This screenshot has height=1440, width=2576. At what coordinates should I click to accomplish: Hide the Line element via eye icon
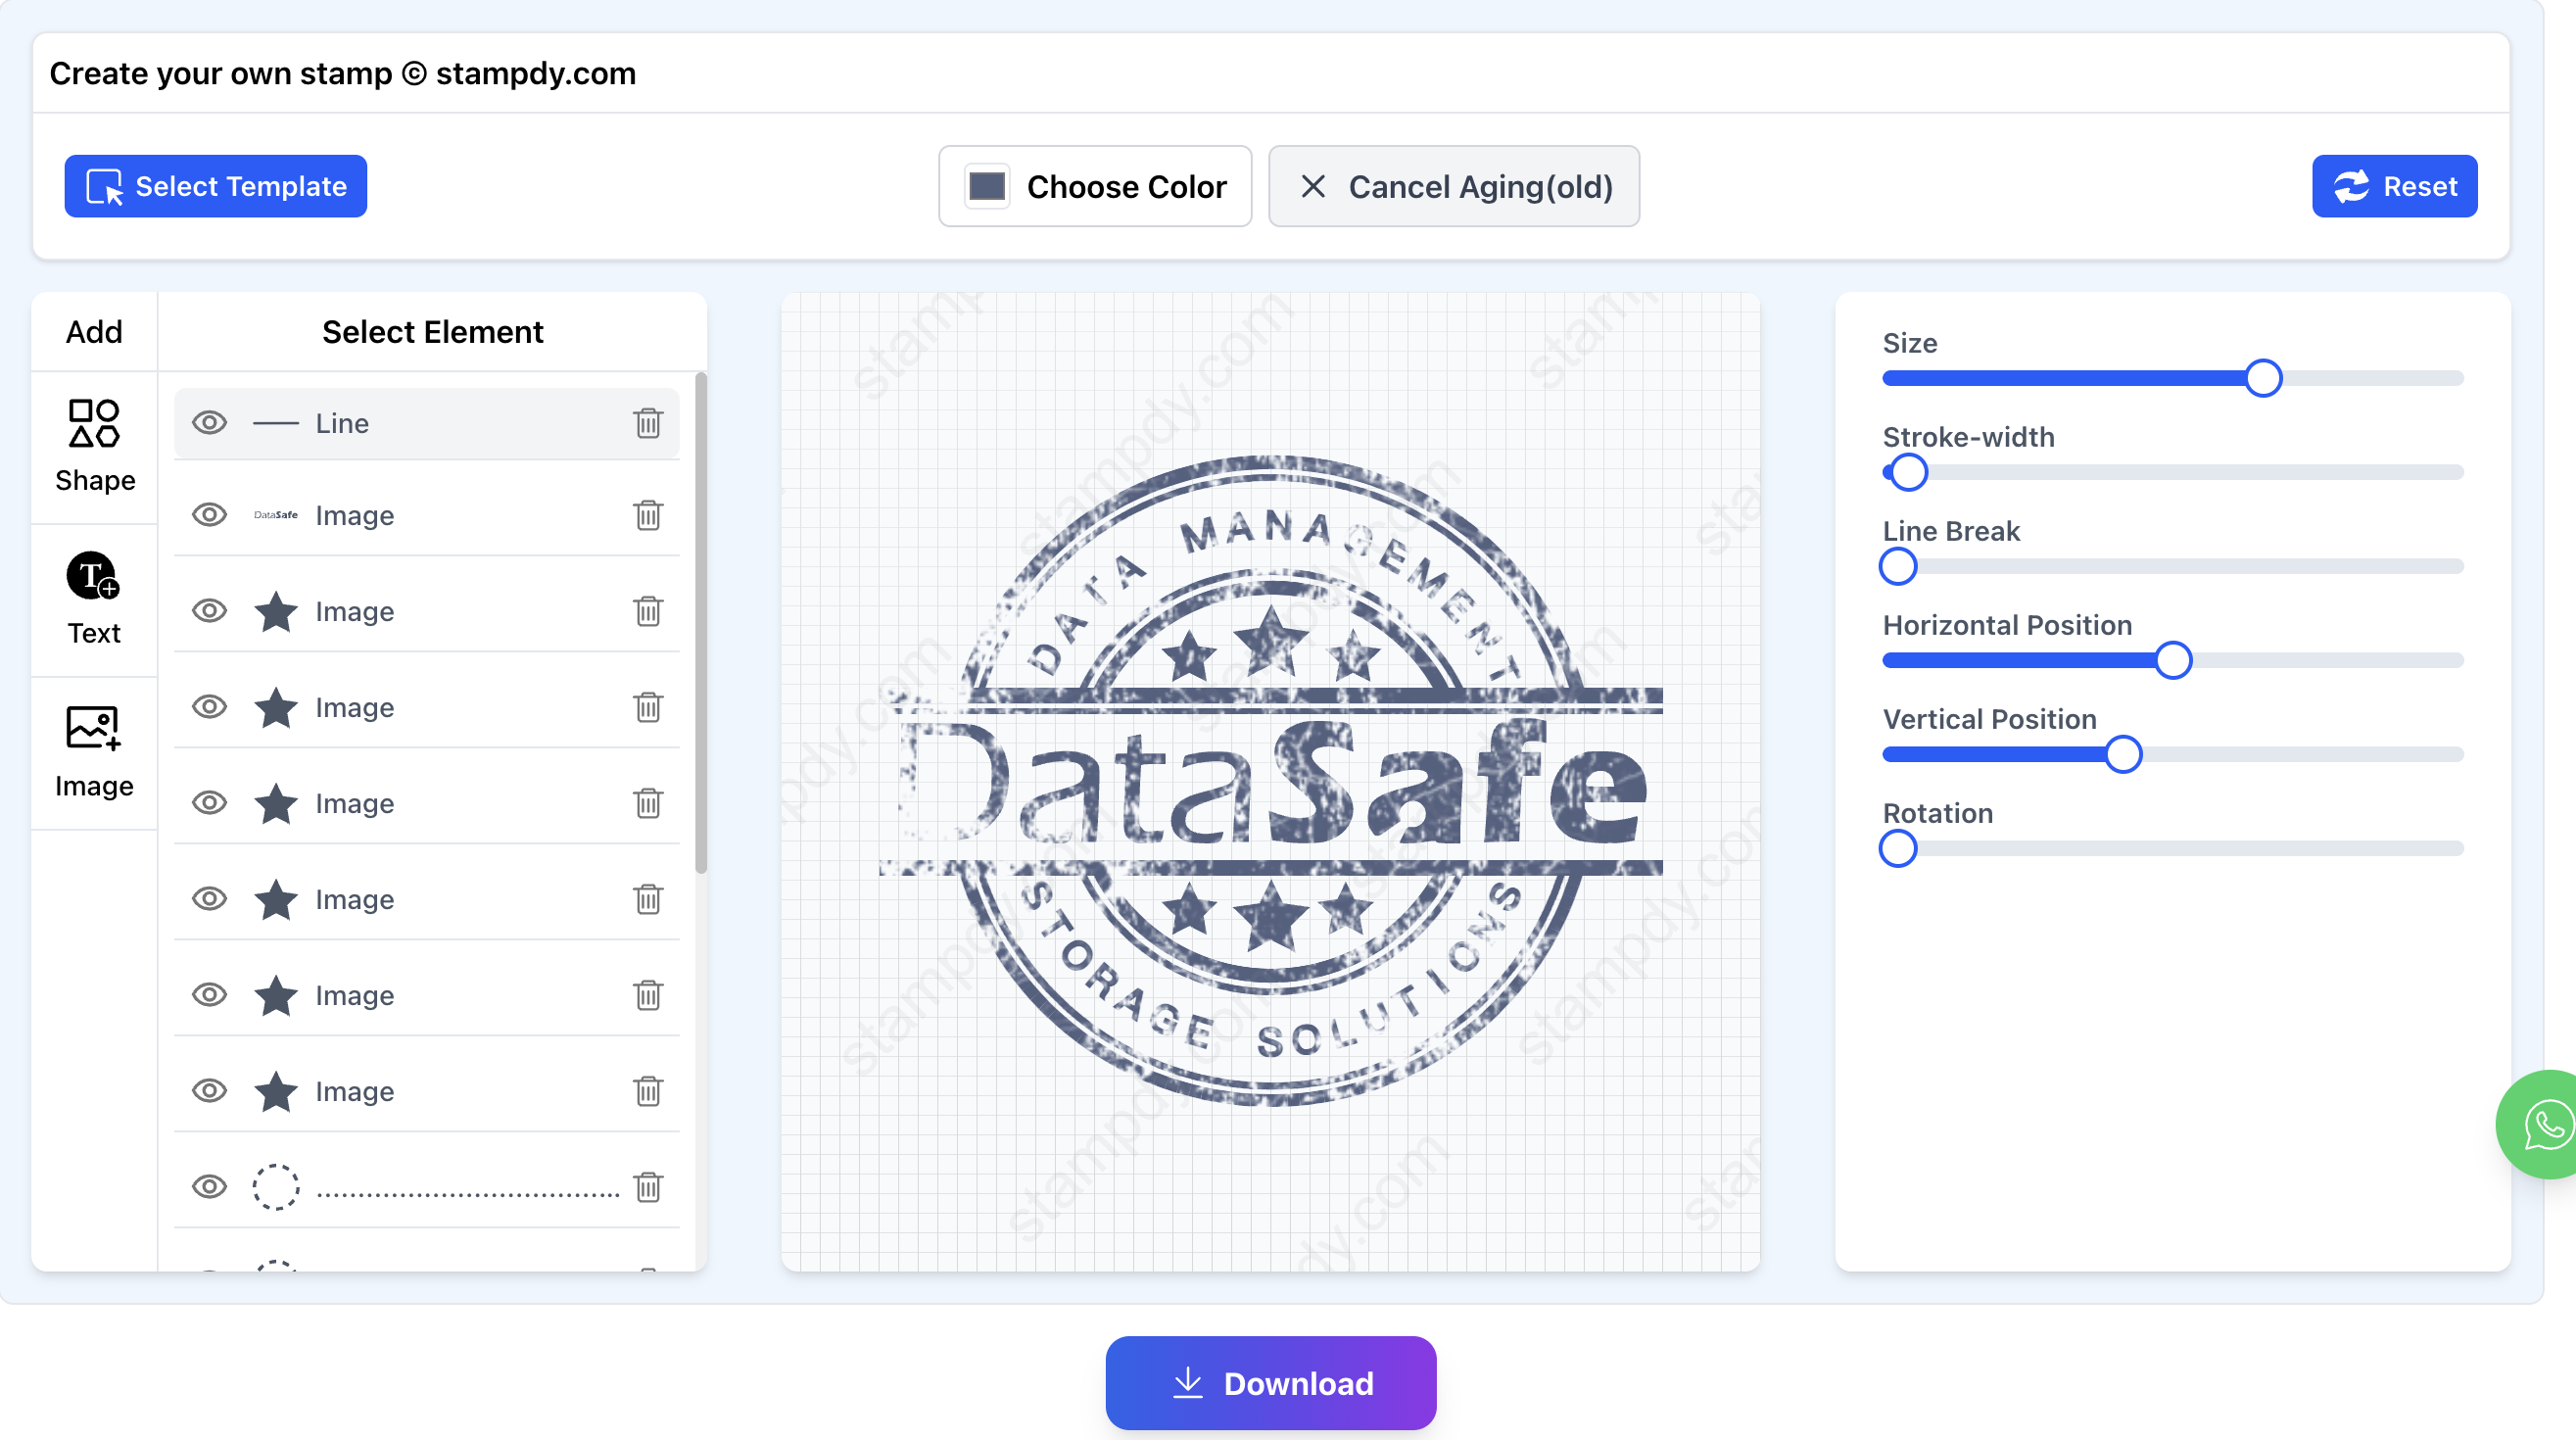pos(209,423)
